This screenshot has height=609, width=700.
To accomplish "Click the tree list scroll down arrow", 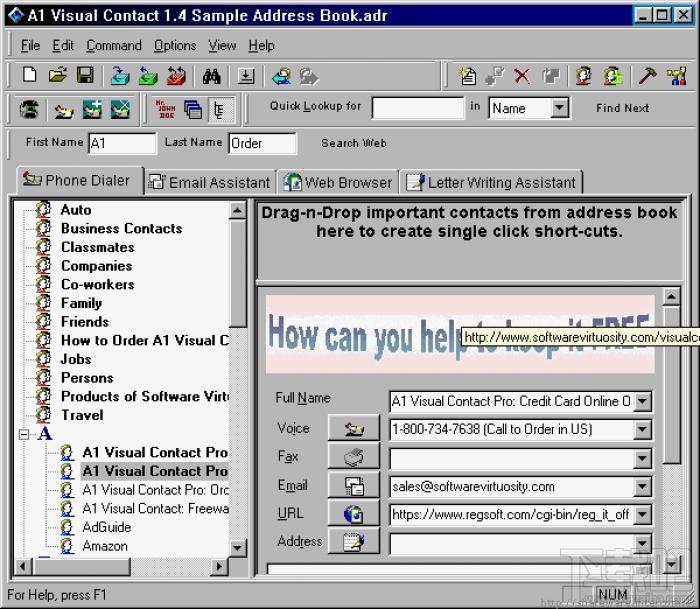I will click(237, 548).
